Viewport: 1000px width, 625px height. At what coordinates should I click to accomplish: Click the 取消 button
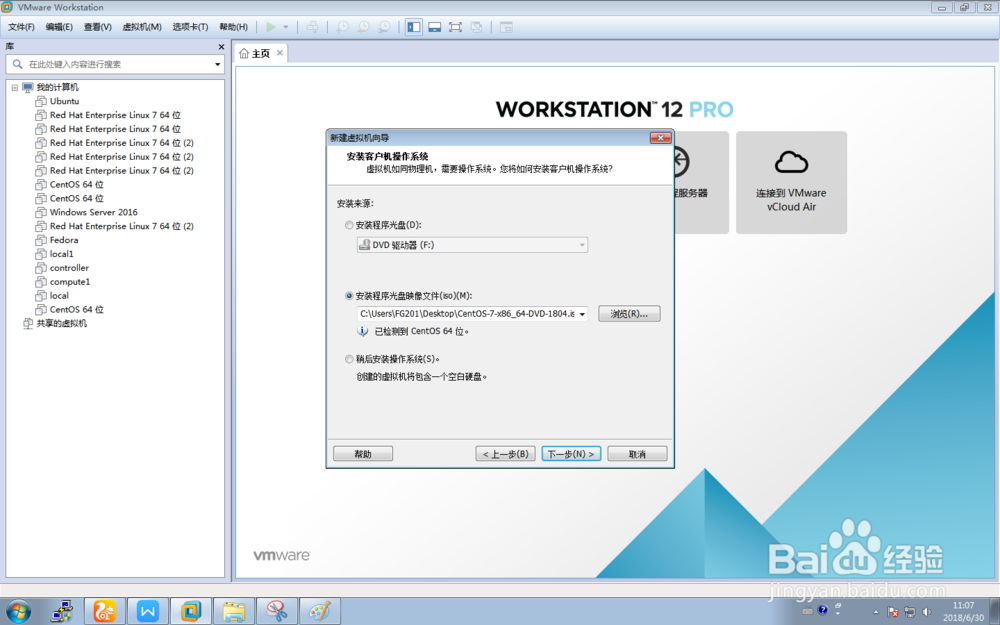(x=637, y=454)
